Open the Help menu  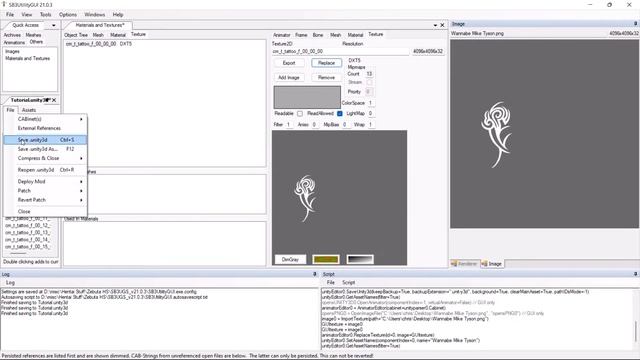coord(118,15)
